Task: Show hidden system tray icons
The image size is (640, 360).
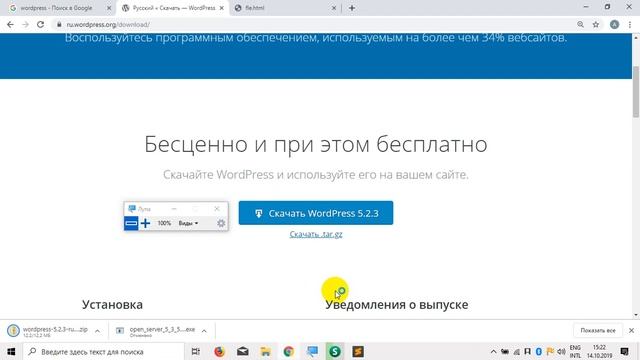Action: point(493,351)
